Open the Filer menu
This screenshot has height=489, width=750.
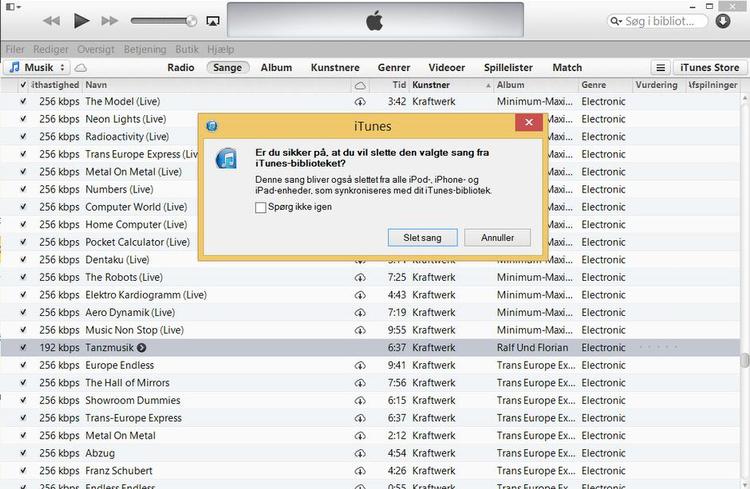tap(15, 49)
